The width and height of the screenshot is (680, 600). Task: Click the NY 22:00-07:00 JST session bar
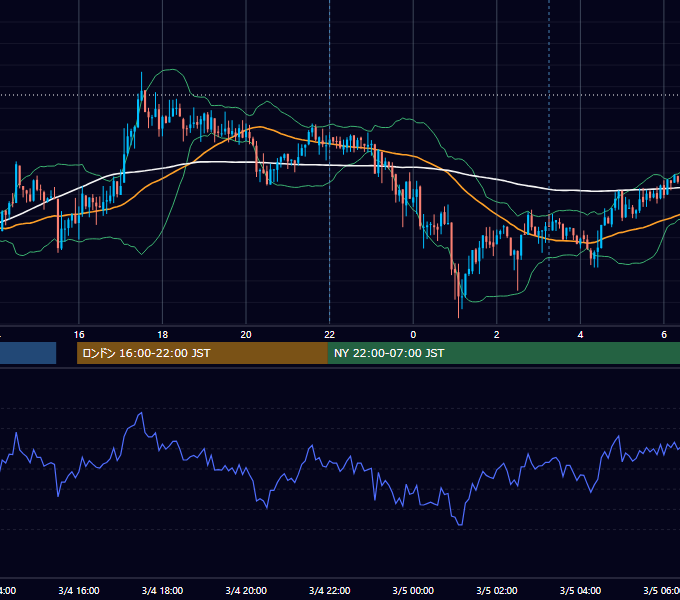click(x=504, y=353)
